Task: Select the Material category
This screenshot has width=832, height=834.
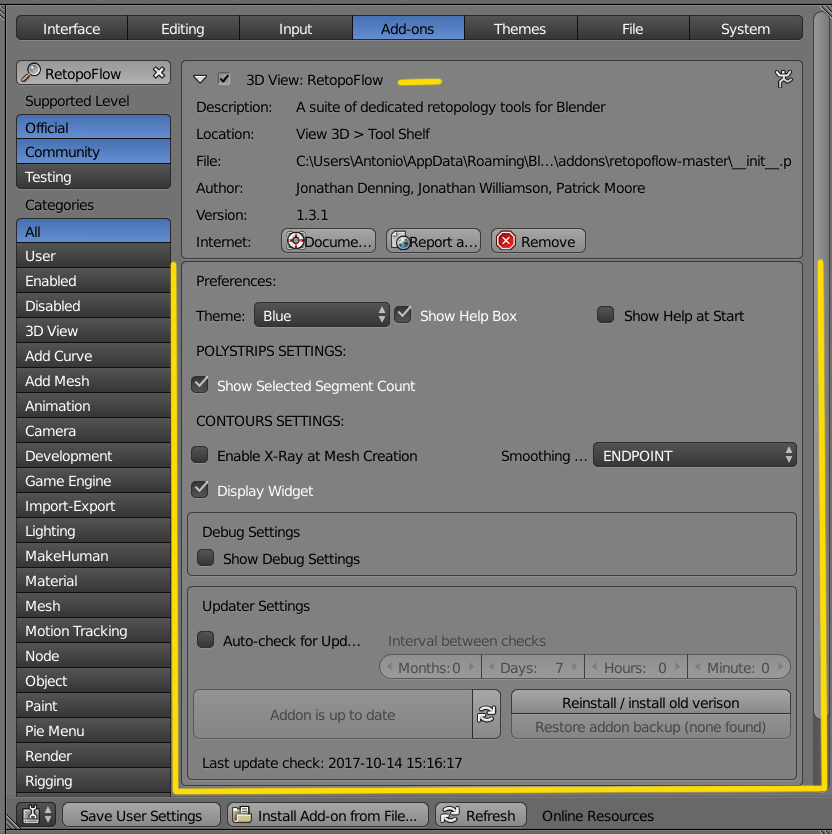Action: (x=93, y=581)
